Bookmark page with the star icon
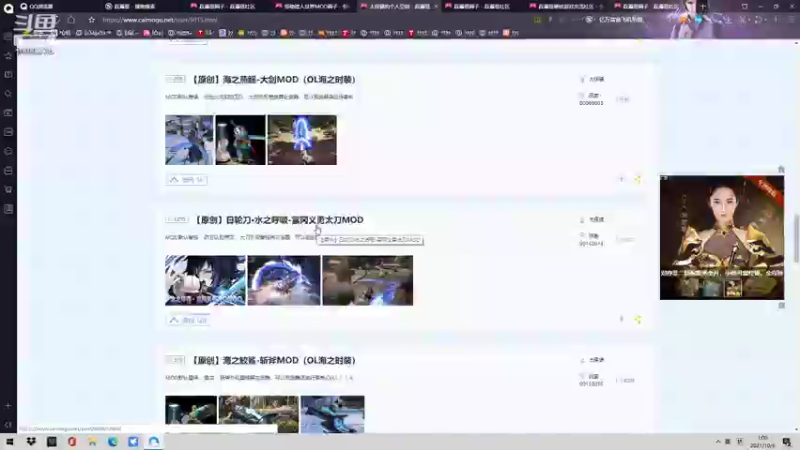 91,20
